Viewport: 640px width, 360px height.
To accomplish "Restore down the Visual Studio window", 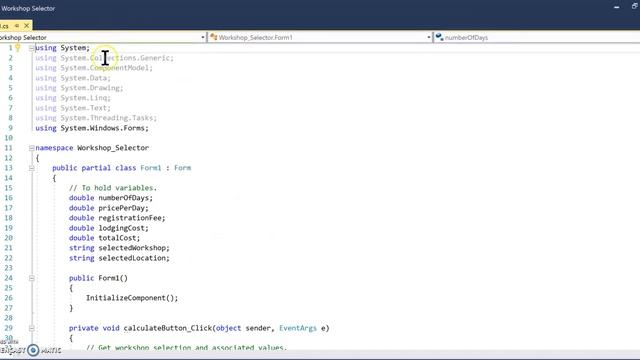I will point(635,6).
